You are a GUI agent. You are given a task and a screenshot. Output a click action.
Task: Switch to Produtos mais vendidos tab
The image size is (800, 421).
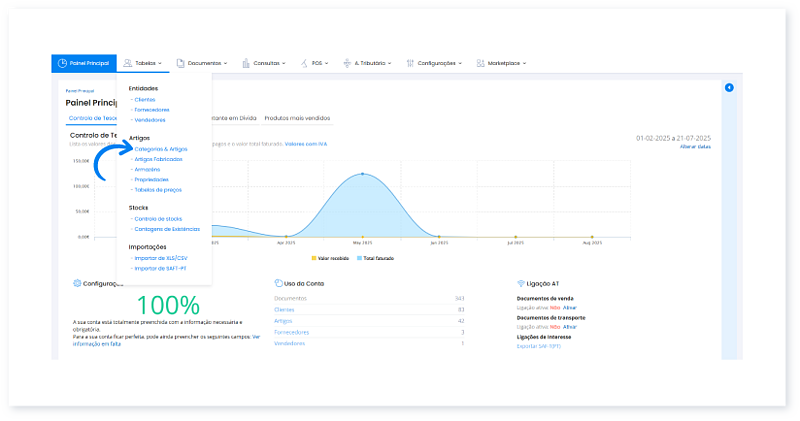coord(297,118)
